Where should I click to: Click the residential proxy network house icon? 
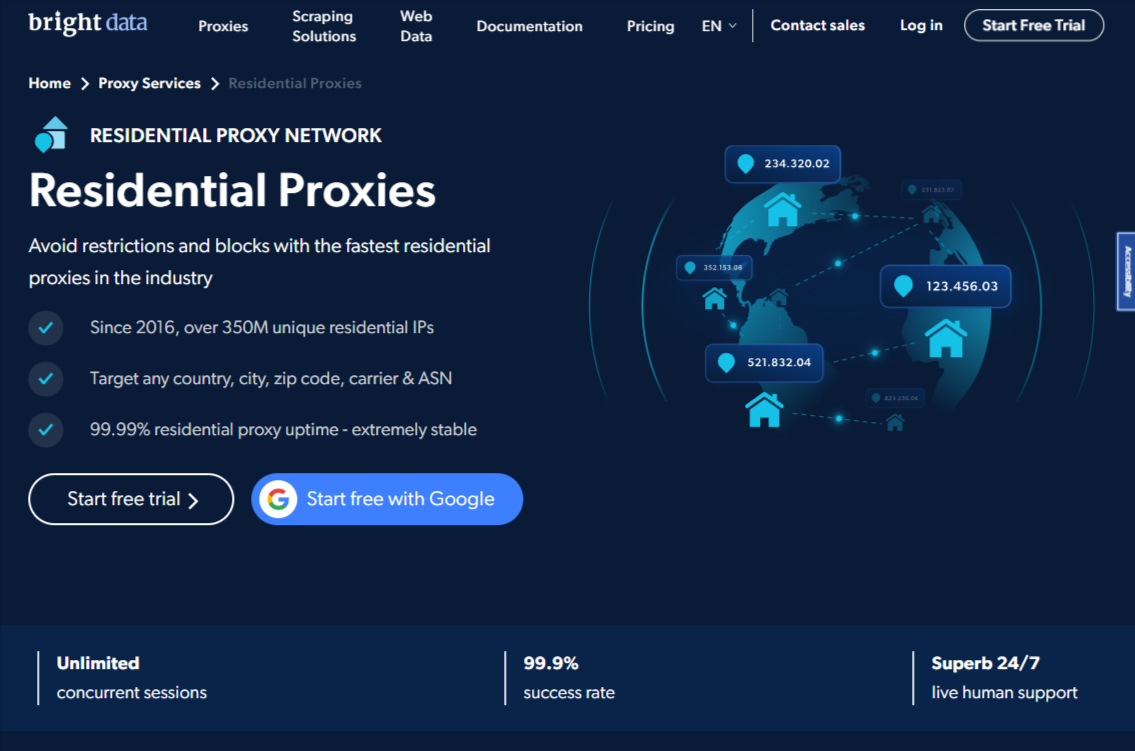coord(51,135)
